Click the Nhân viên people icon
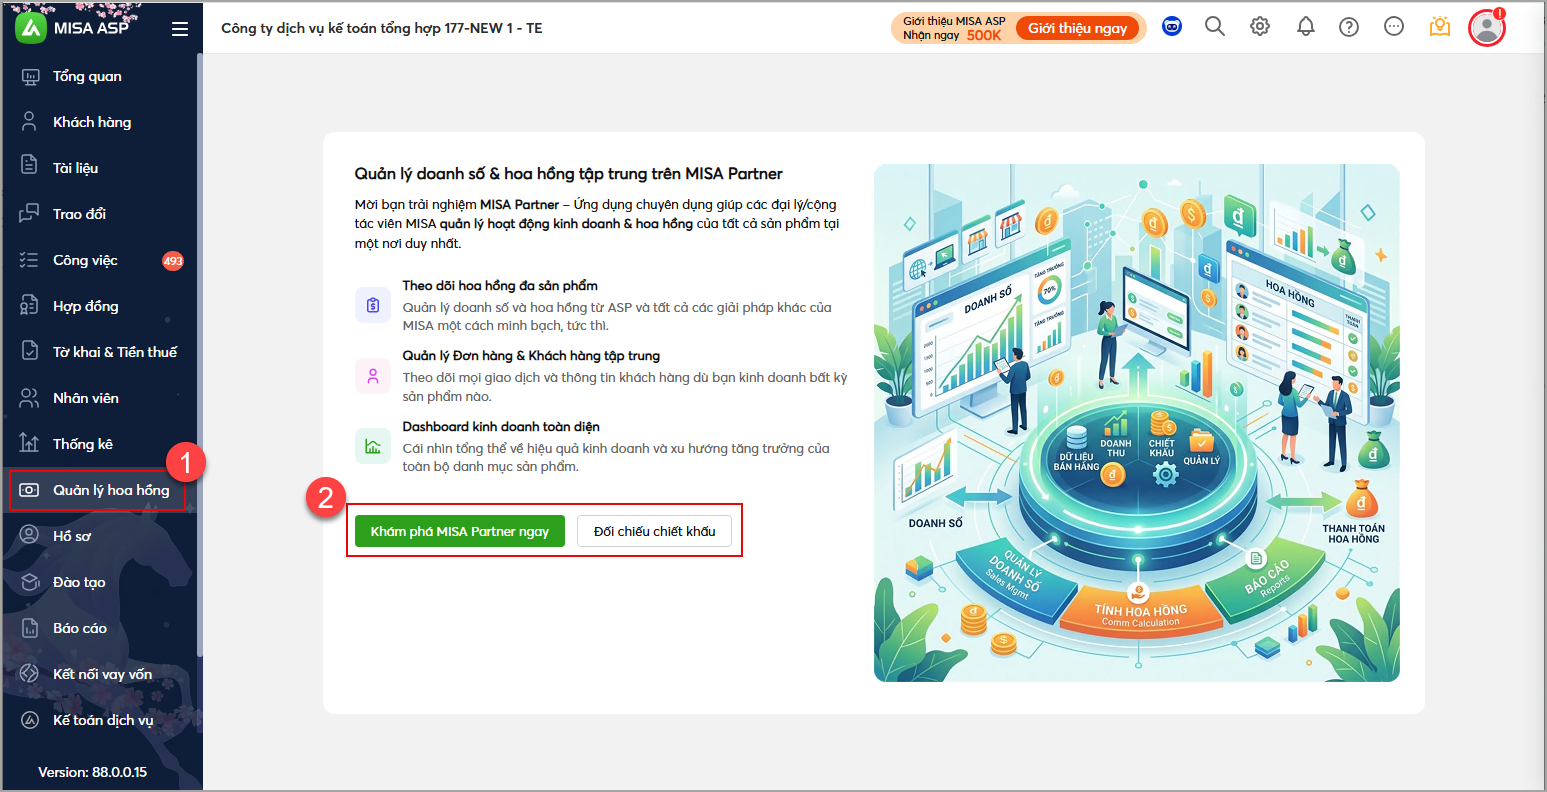This screenshot has height=792, width=1547. tap(30, 398)
